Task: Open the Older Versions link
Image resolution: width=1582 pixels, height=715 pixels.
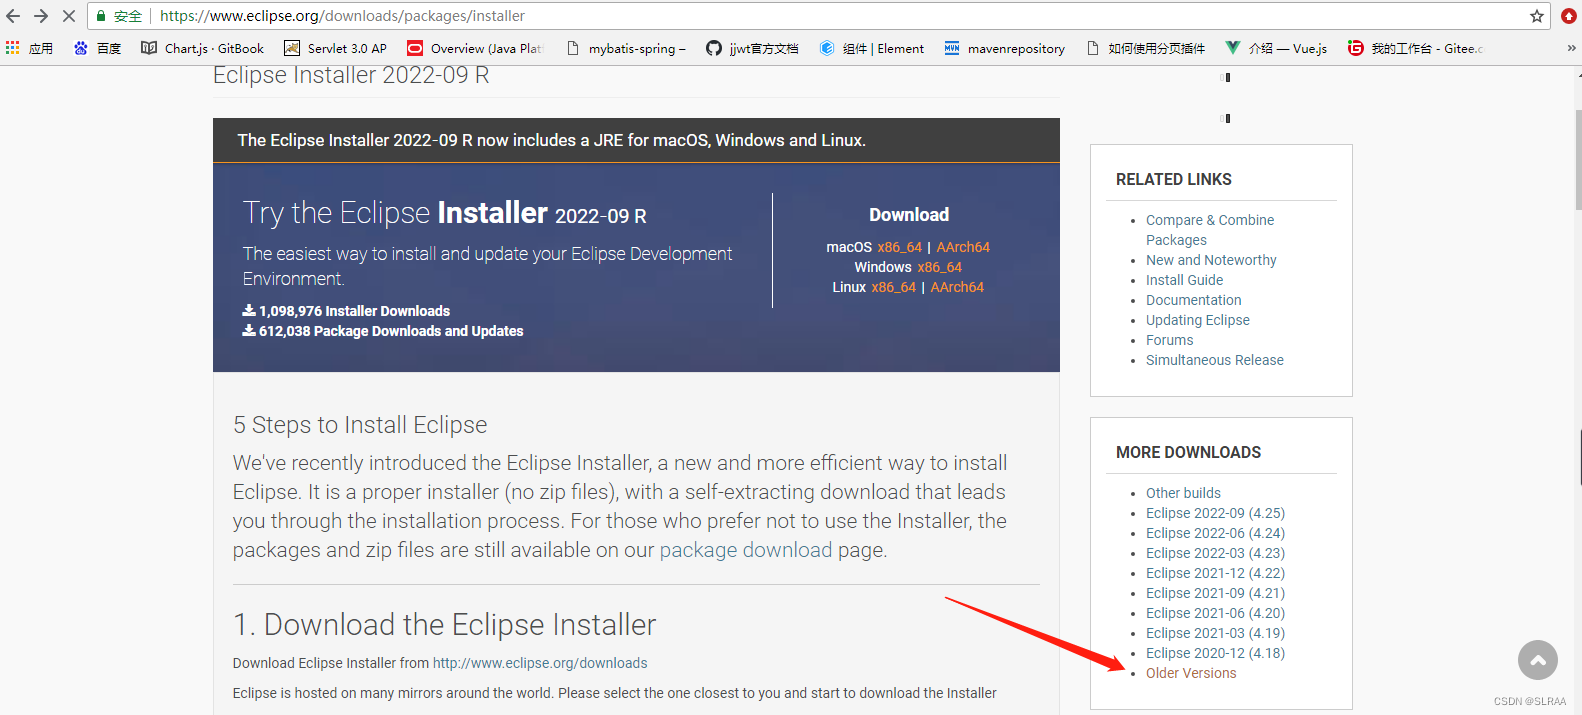Action: point(1191,673)
